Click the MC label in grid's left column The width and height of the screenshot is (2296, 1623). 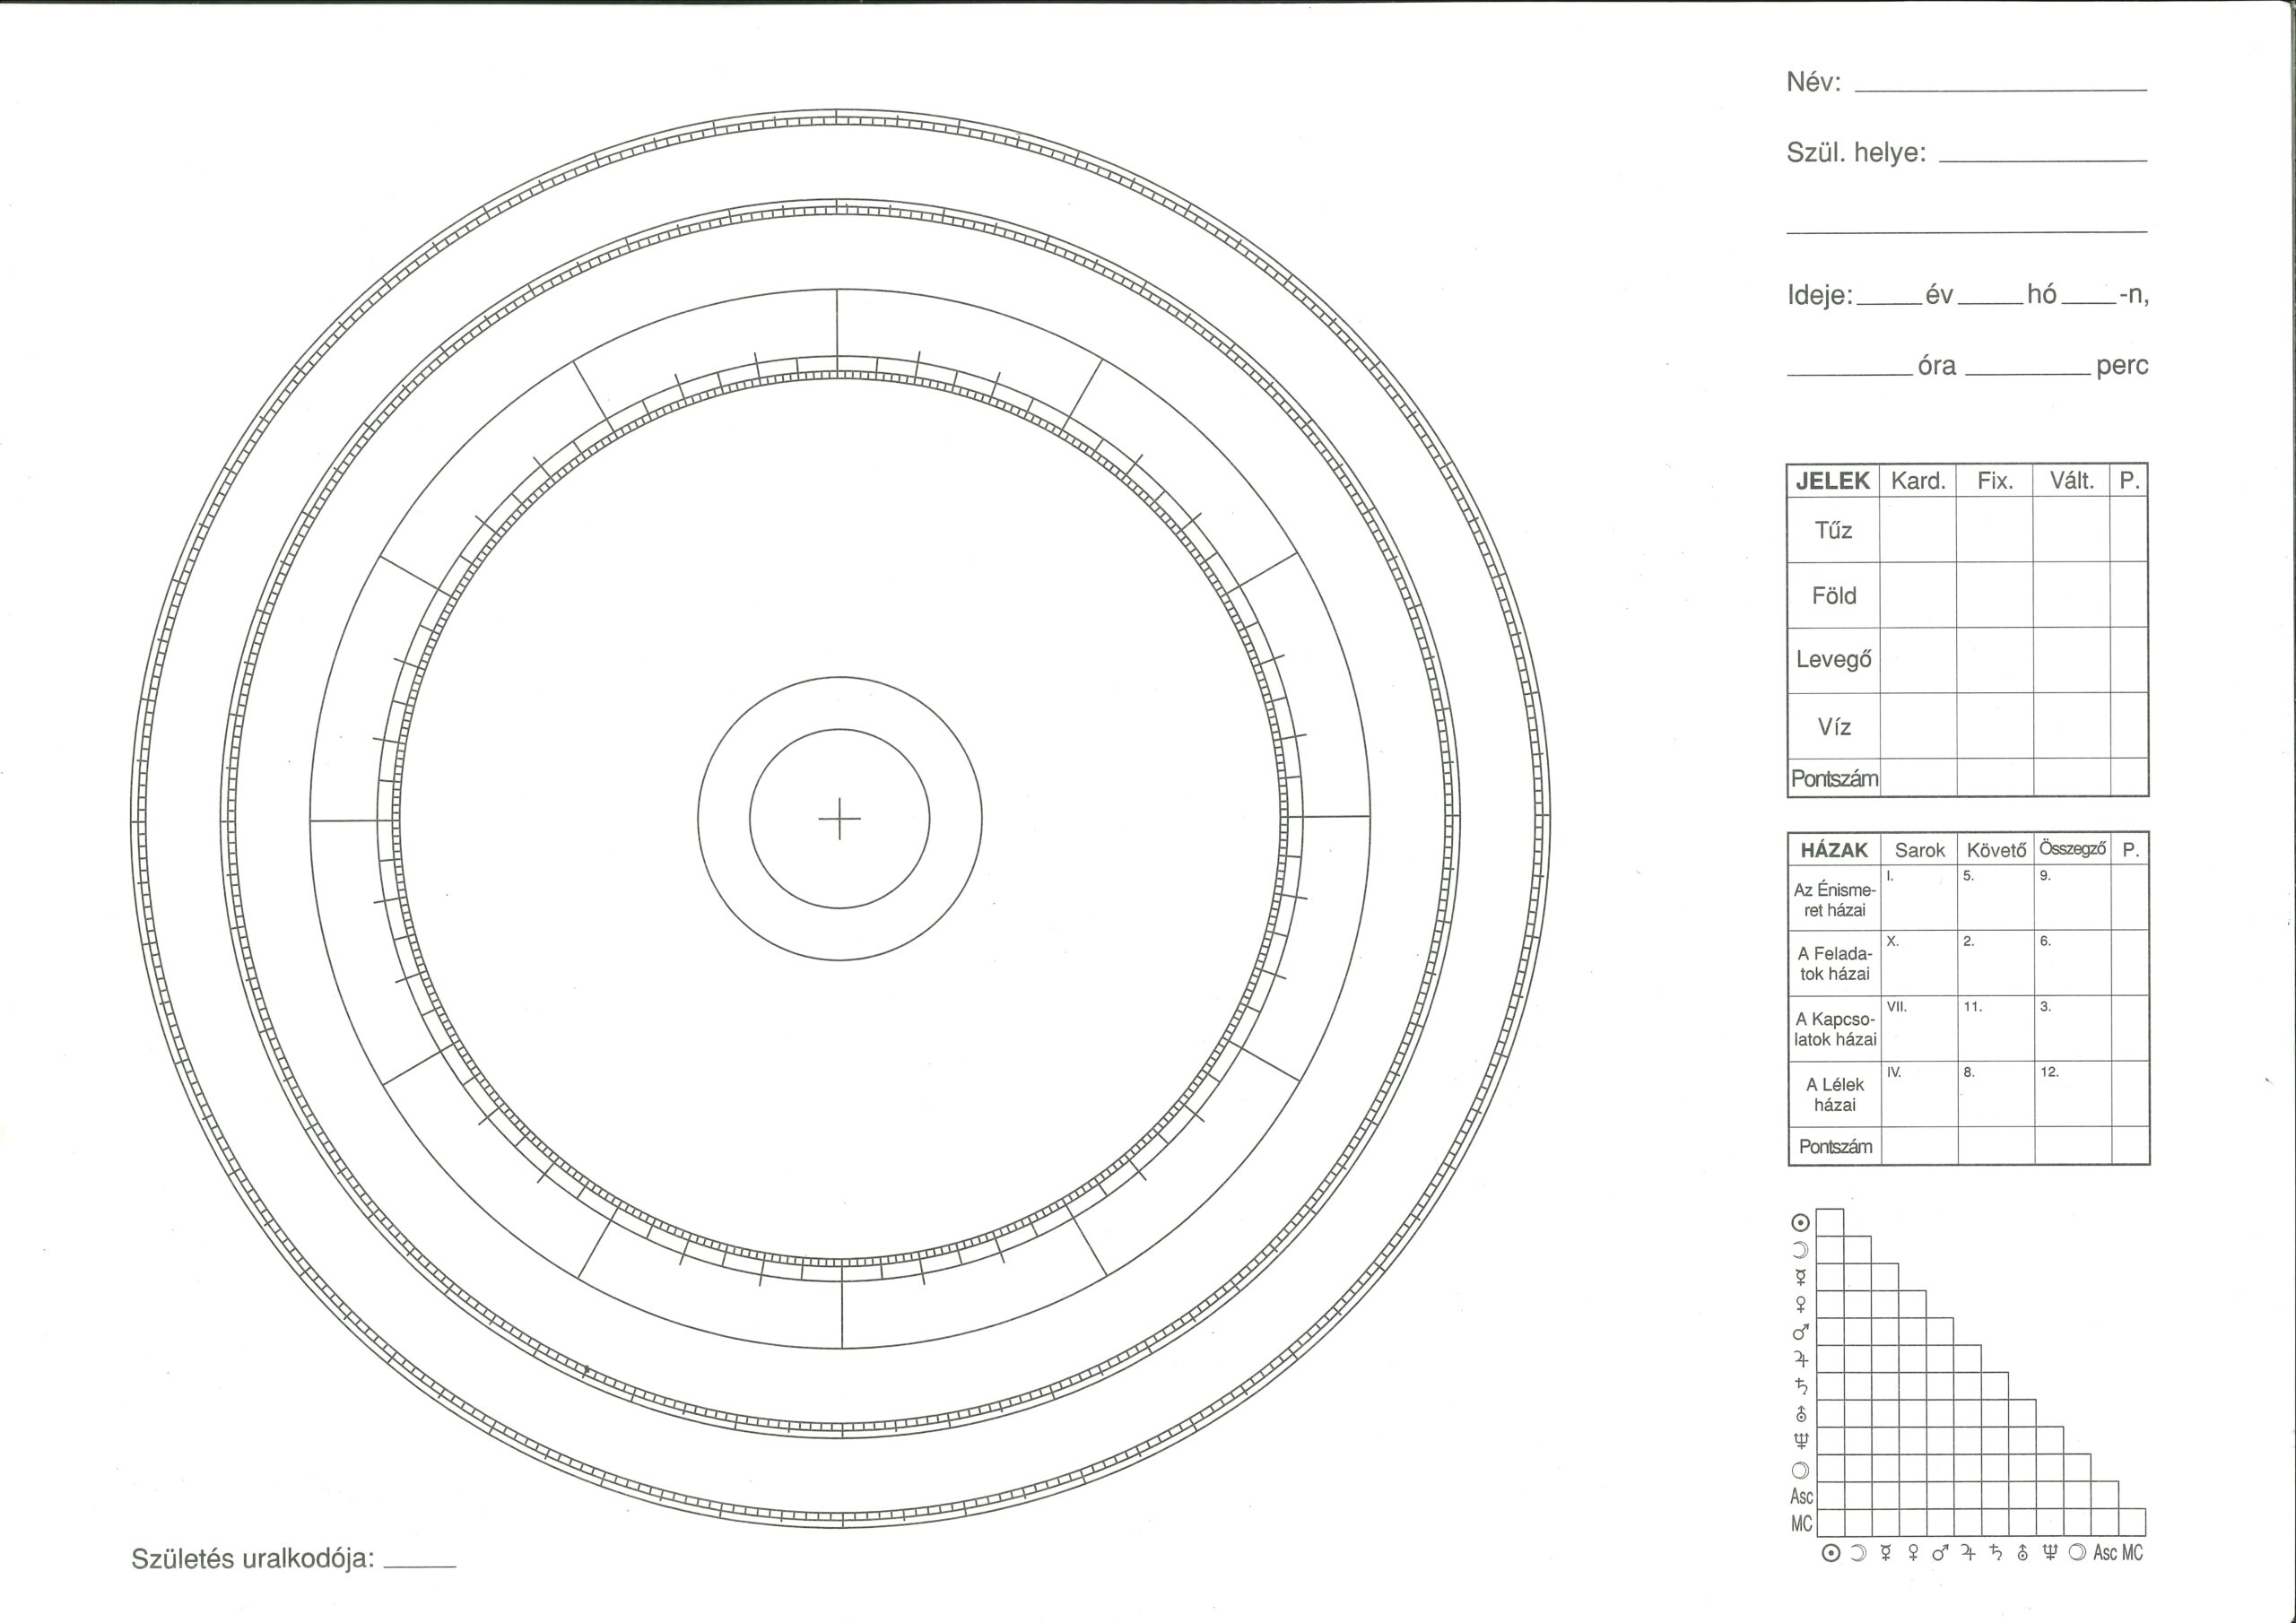point(1801,1524)
